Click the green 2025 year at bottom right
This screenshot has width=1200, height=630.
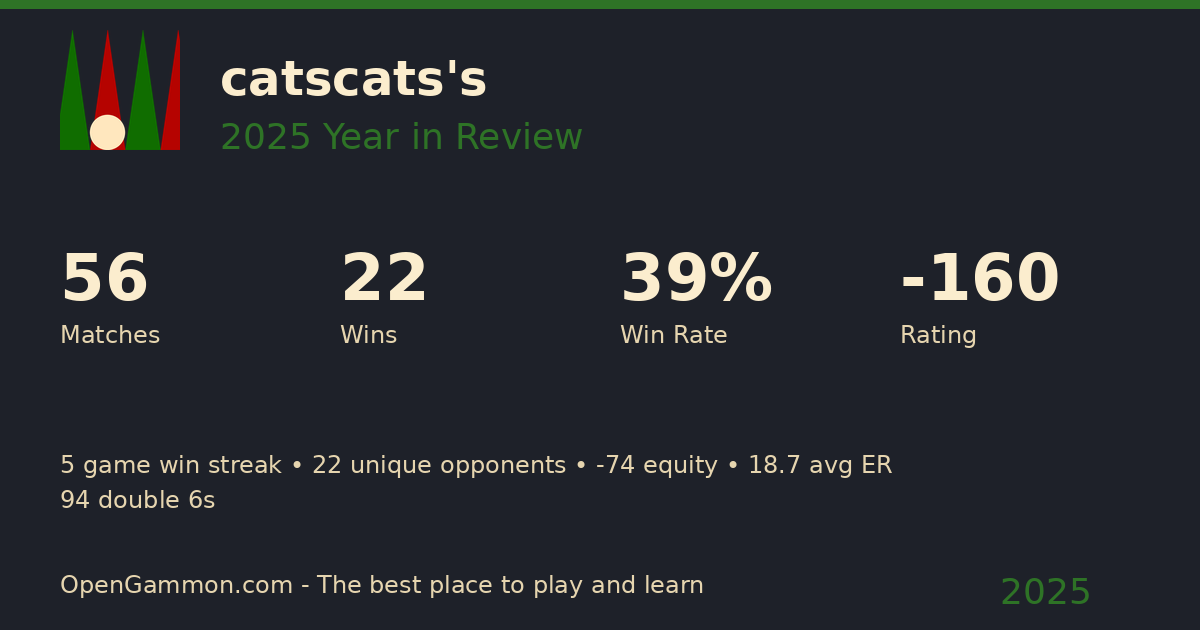[1045, 593]
